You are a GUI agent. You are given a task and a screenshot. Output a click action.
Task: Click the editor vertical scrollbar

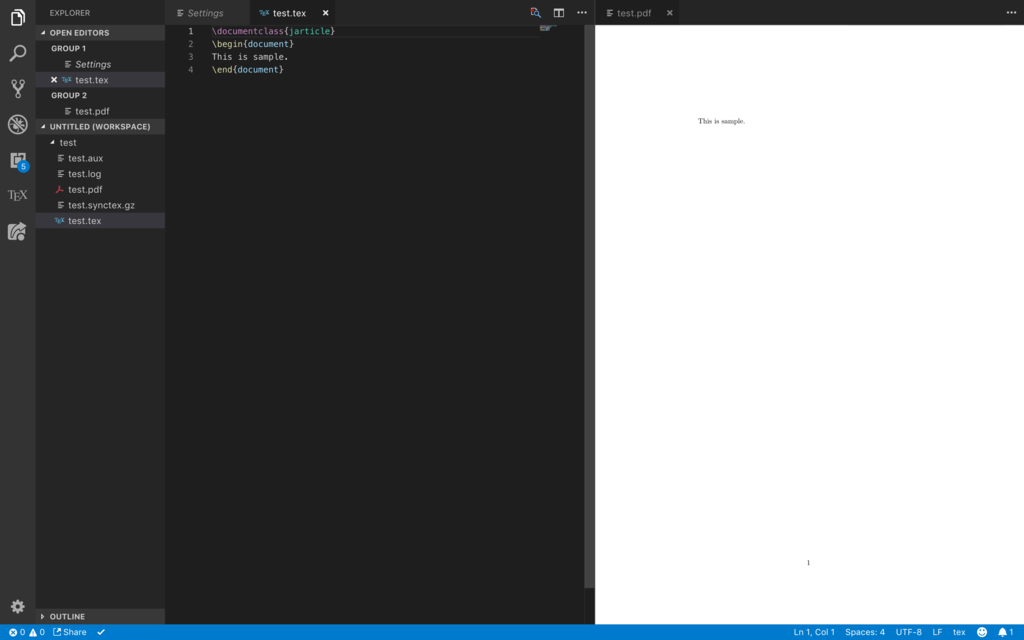(x=589, y=307)
